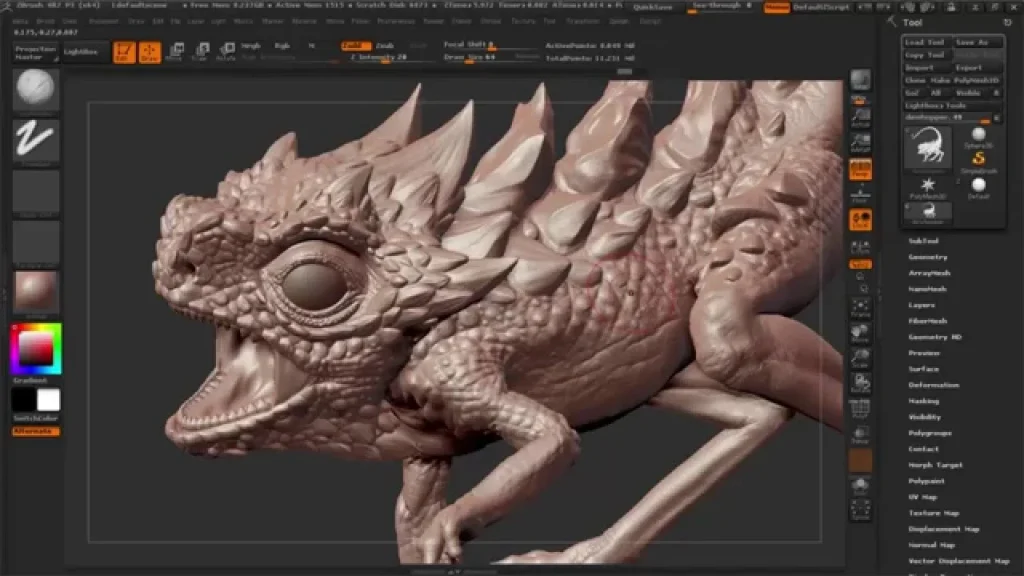The height and width of the screenshot is (576, 1024).
Task: Toggle the Alternate button
Action: pyautogui.click(x=36, y=431)
